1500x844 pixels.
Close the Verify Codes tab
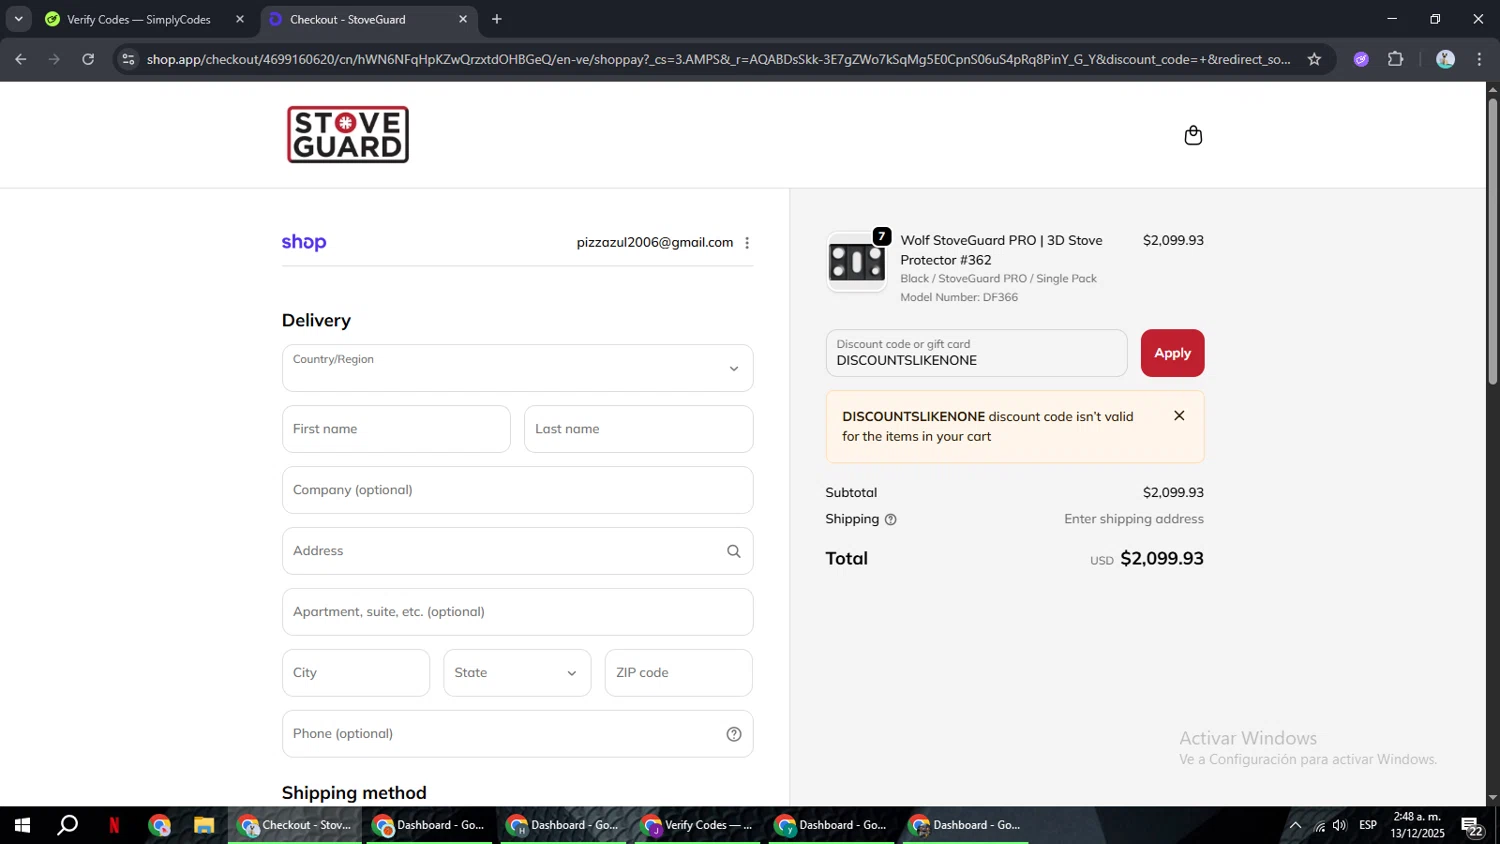pos(240,19)
